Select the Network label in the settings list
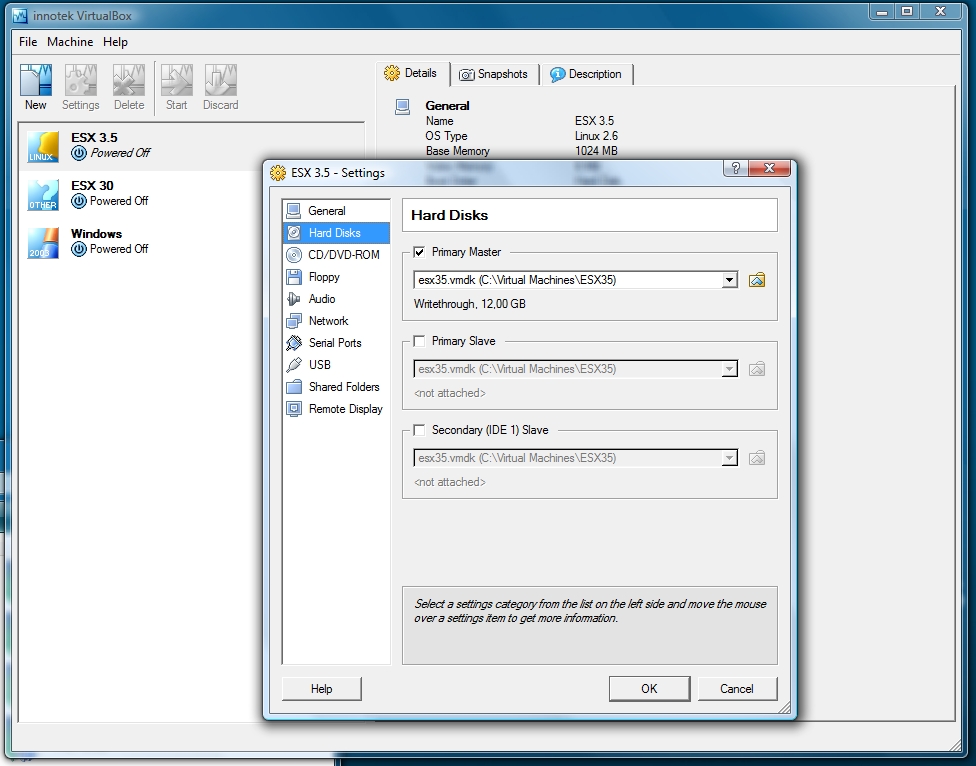Image resolution: width=976 pixels, height=766 pixels. point(329,321)
